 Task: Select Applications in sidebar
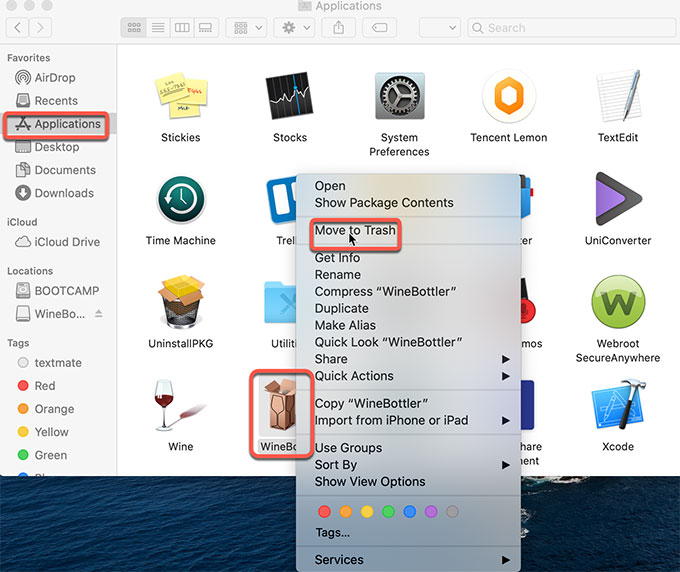[58, 124]
